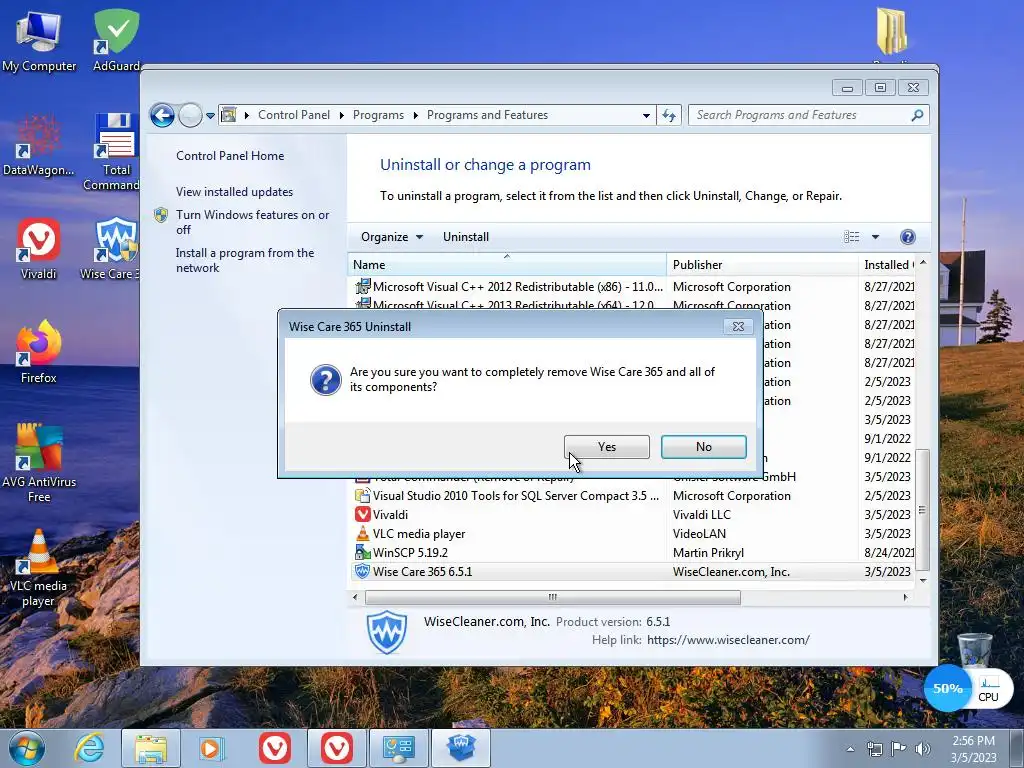
Task: Refresh the Programs and Features view
Action: pyautogui.click(x=669, y=116)
